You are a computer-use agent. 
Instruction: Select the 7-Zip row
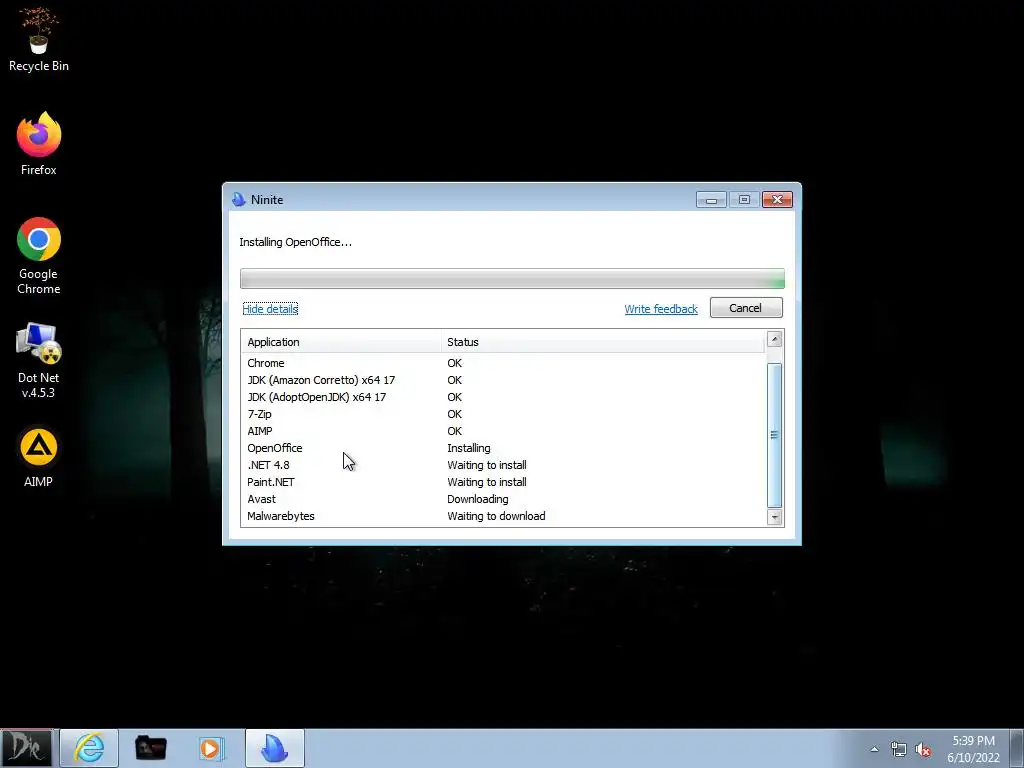[x=503, y=414]
